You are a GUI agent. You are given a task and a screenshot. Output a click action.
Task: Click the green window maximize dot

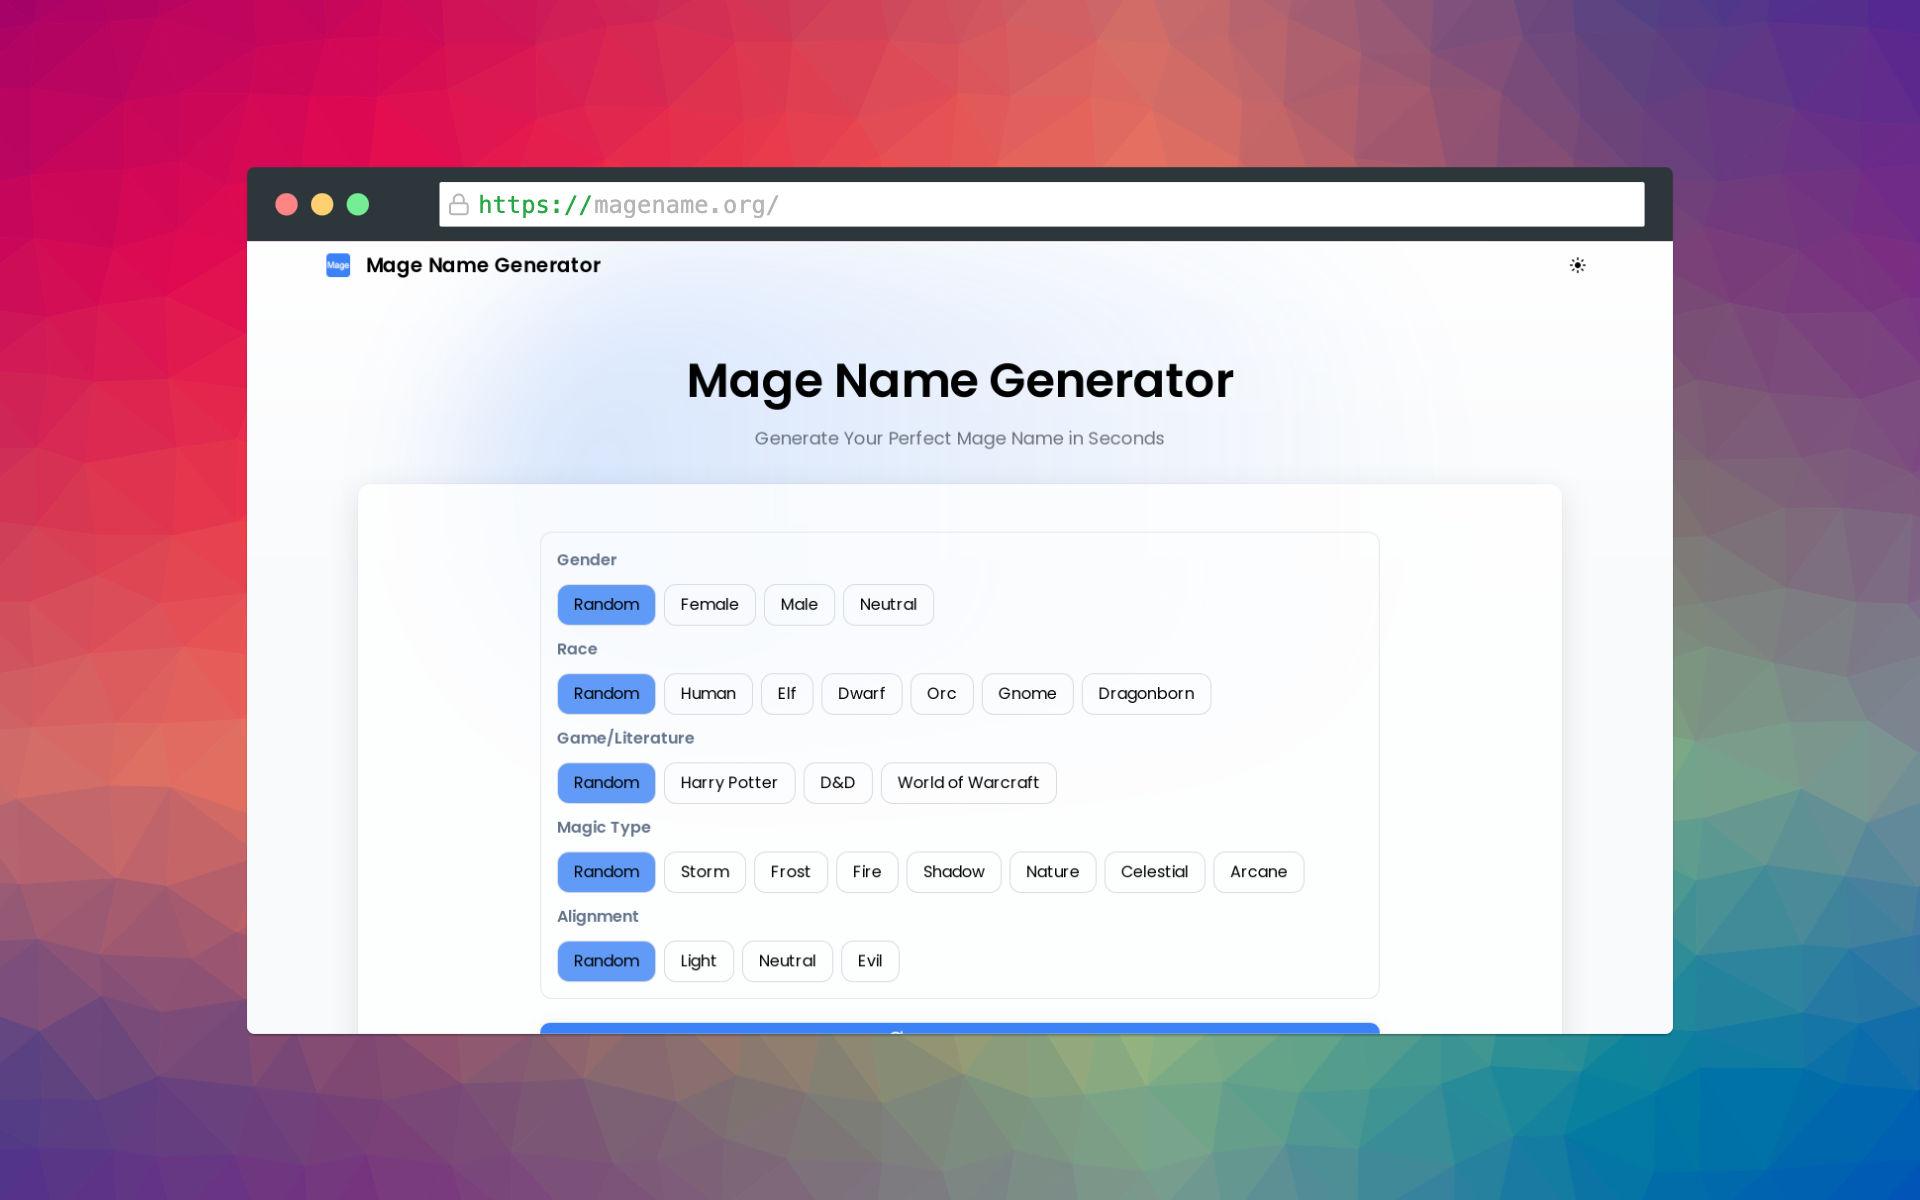click(x=358, y=205)
